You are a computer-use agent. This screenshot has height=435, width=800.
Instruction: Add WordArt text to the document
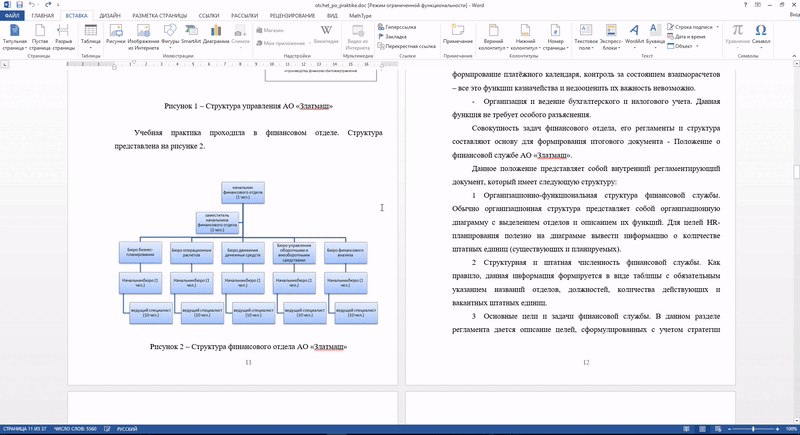click(x=634, y=37)
